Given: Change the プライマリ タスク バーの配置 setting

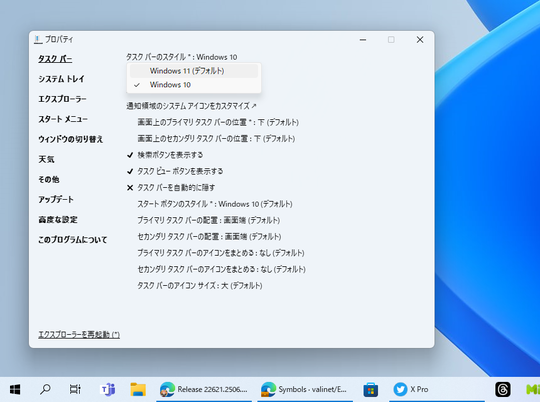Looking at the screenshot, I should point(209,220).
